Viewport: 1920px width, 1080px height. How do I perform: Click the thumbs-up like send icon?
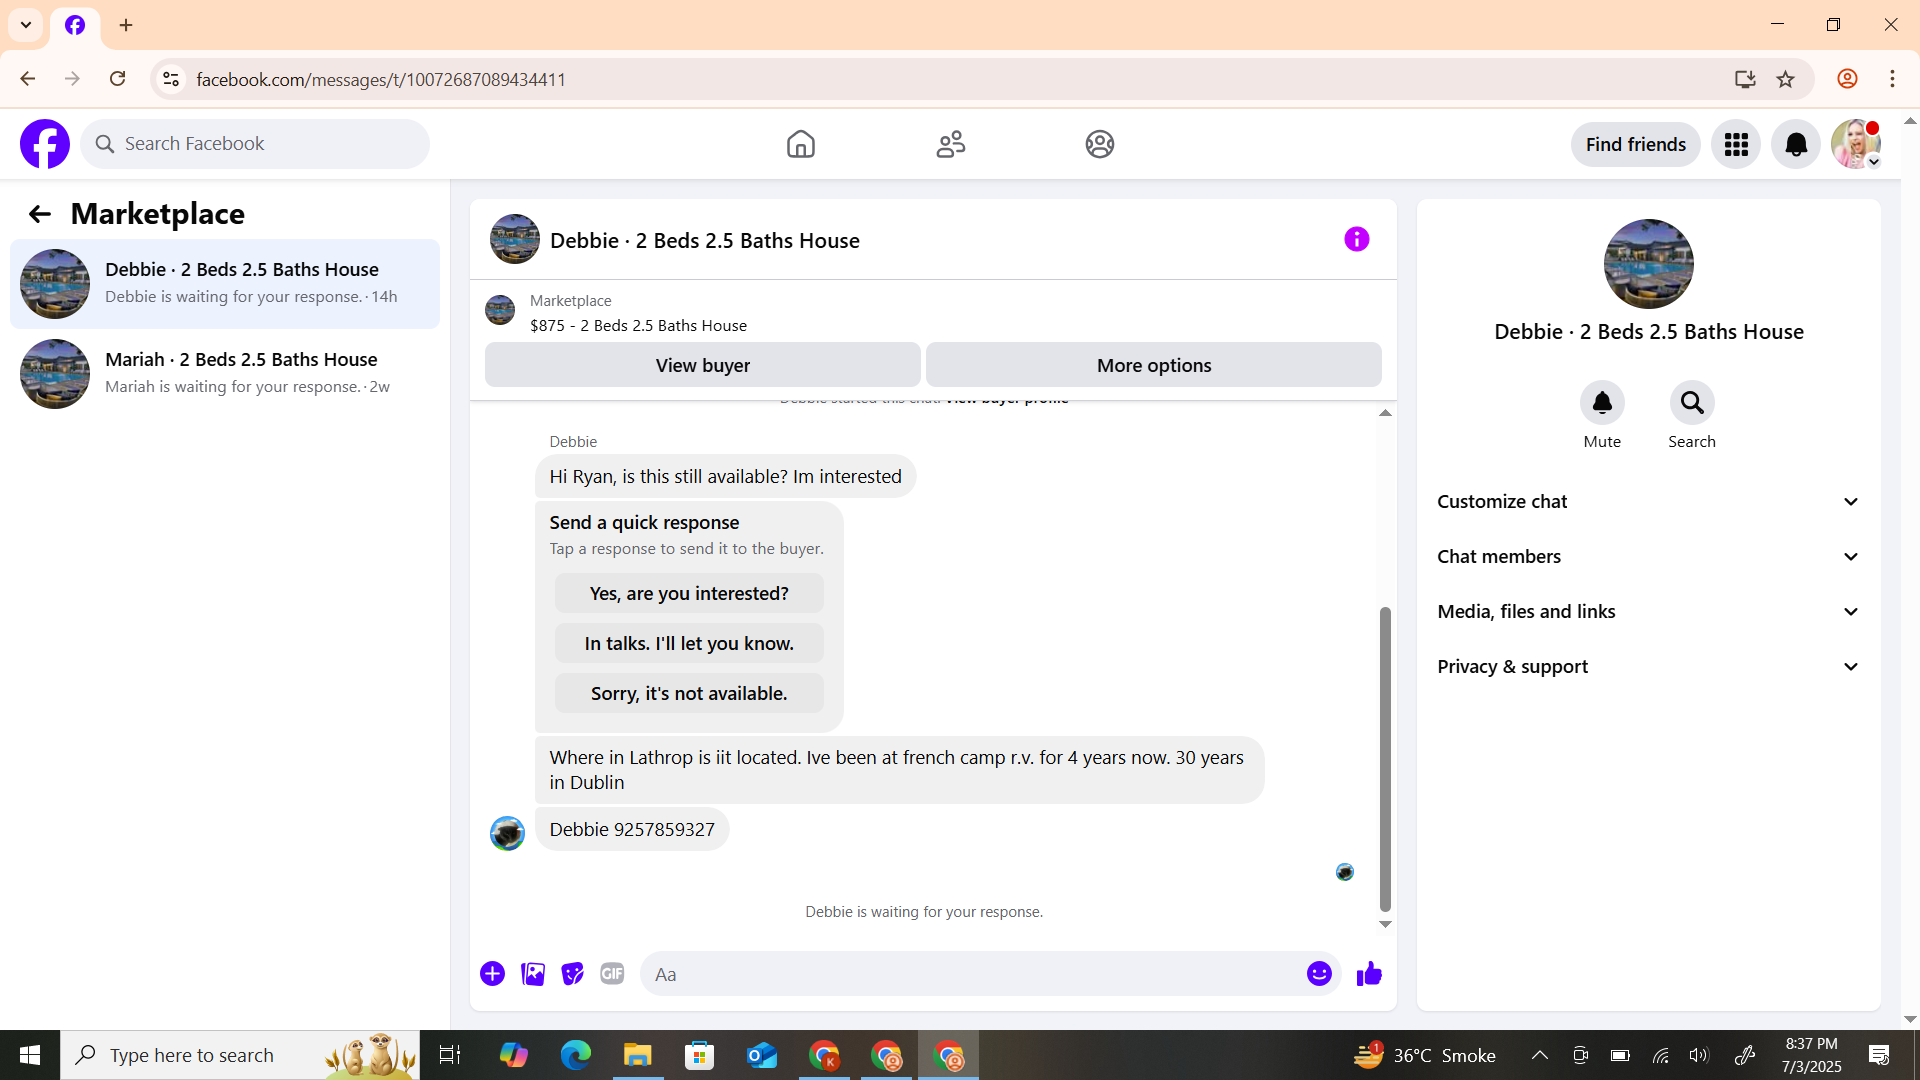1369,974
